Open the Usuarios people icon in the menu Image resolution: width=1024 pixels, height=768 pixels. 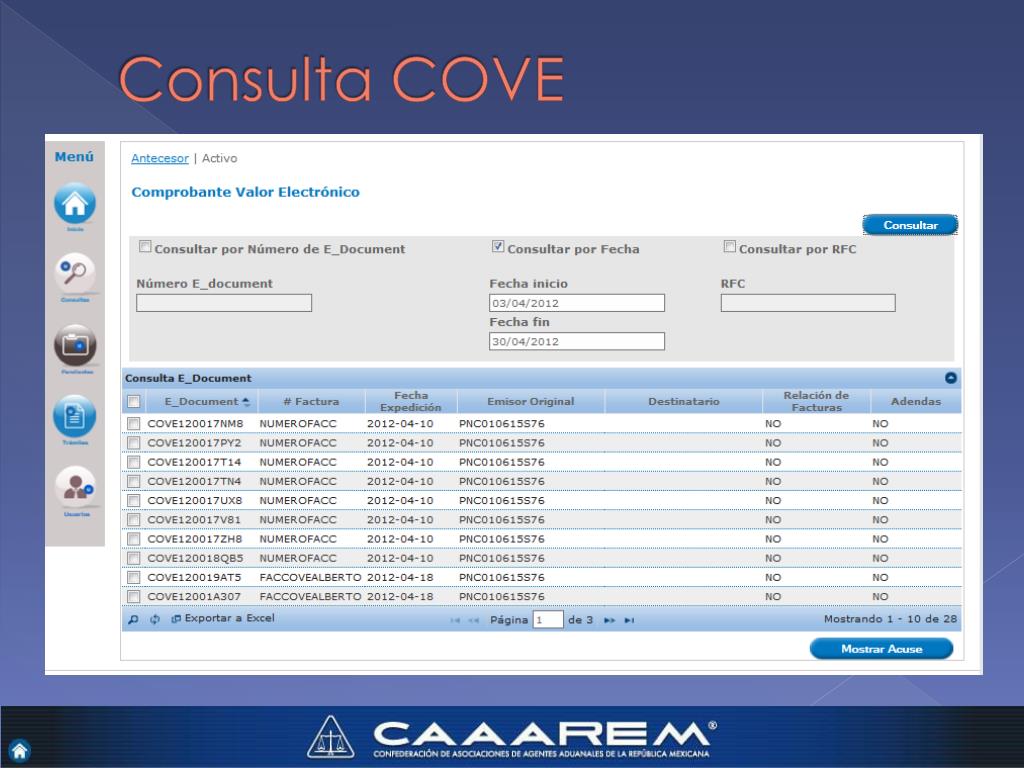click(76, 487)
